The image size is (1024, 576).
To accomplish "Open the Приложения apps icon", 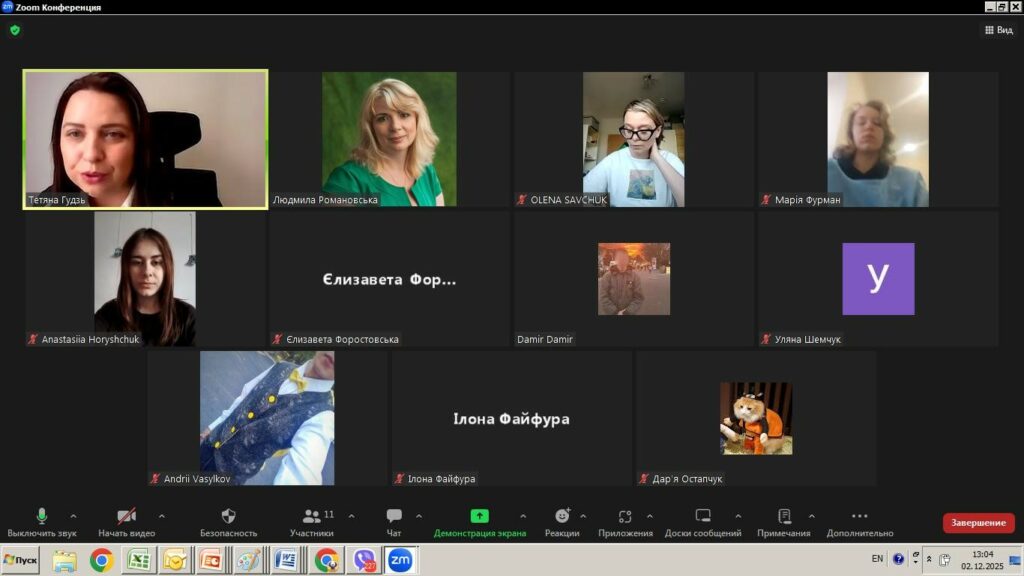I will pos(625,517).
